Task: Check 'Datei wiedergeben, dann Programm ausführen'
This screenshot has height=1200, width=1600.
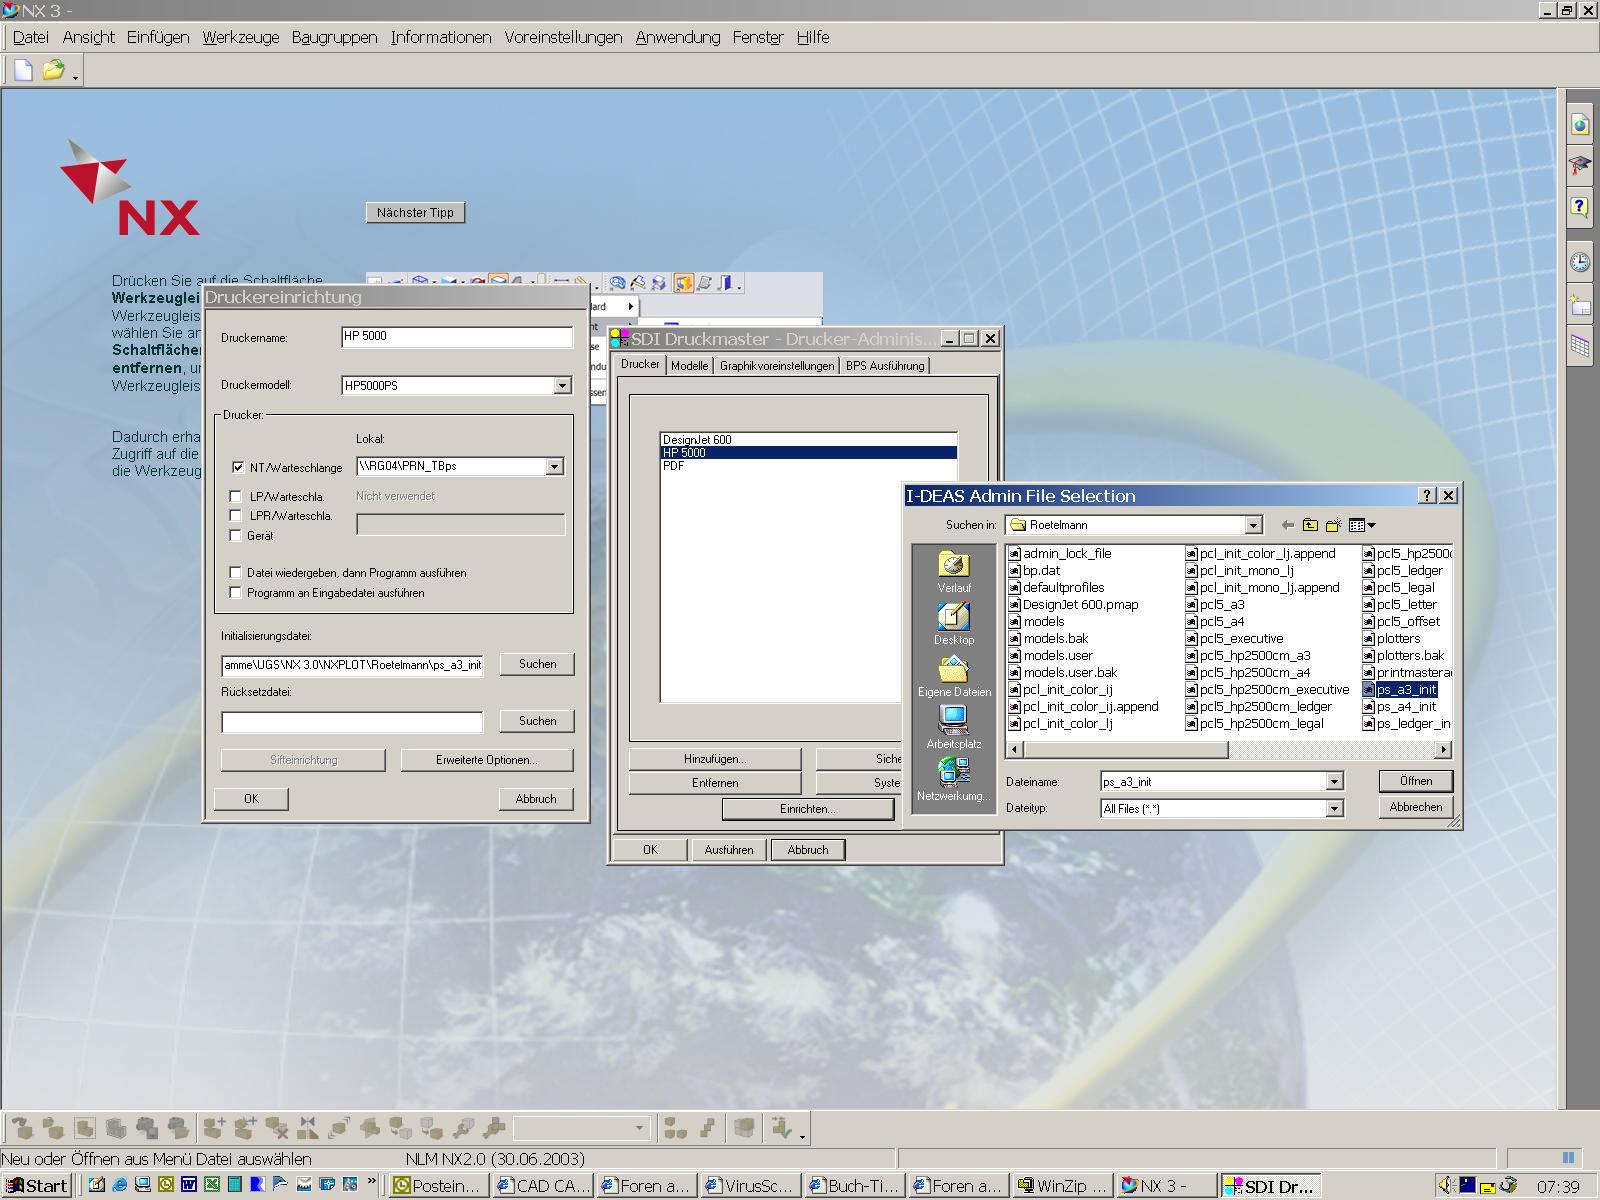Action: coord(236,573)
